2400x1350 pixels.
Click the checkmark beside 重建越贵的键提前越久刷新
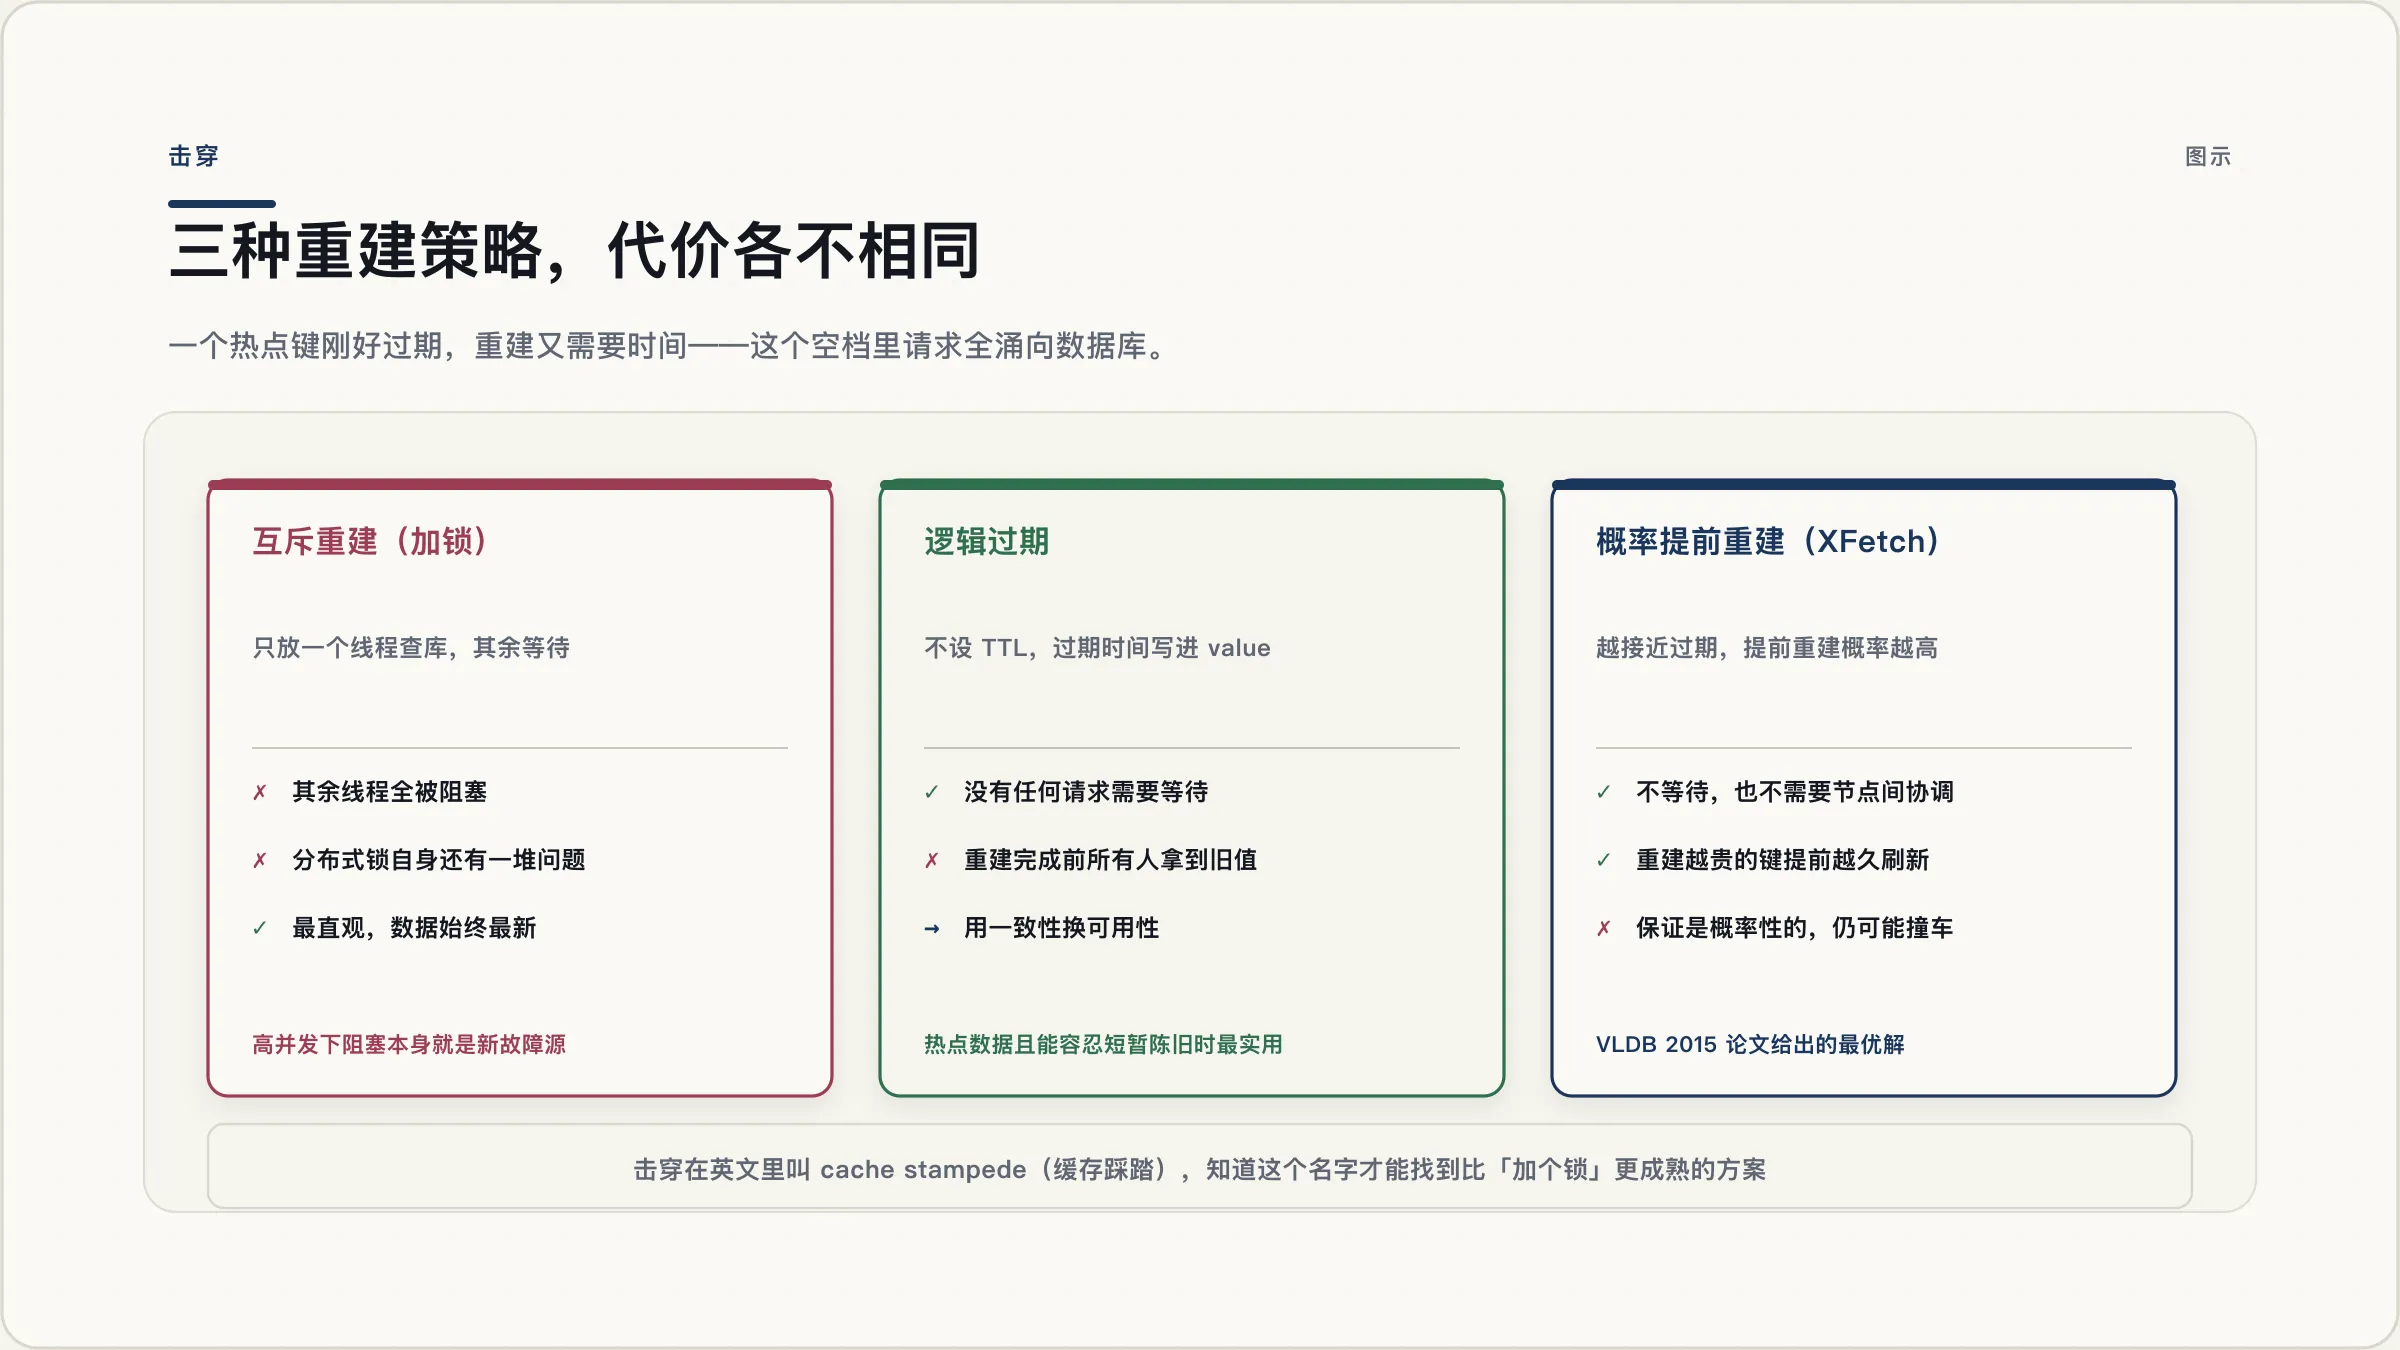pyautogui.click(x=1604, y=860)
